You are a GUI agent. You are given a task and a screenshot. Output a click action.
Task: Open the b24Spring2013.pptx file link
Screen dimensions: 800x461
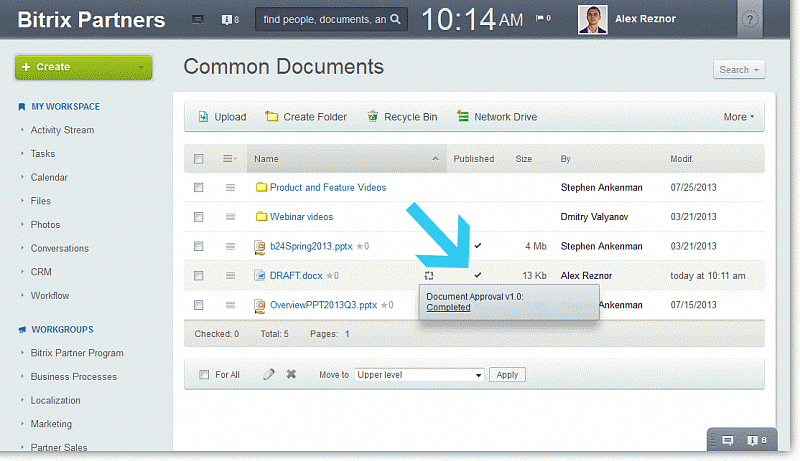pos(311,246)
